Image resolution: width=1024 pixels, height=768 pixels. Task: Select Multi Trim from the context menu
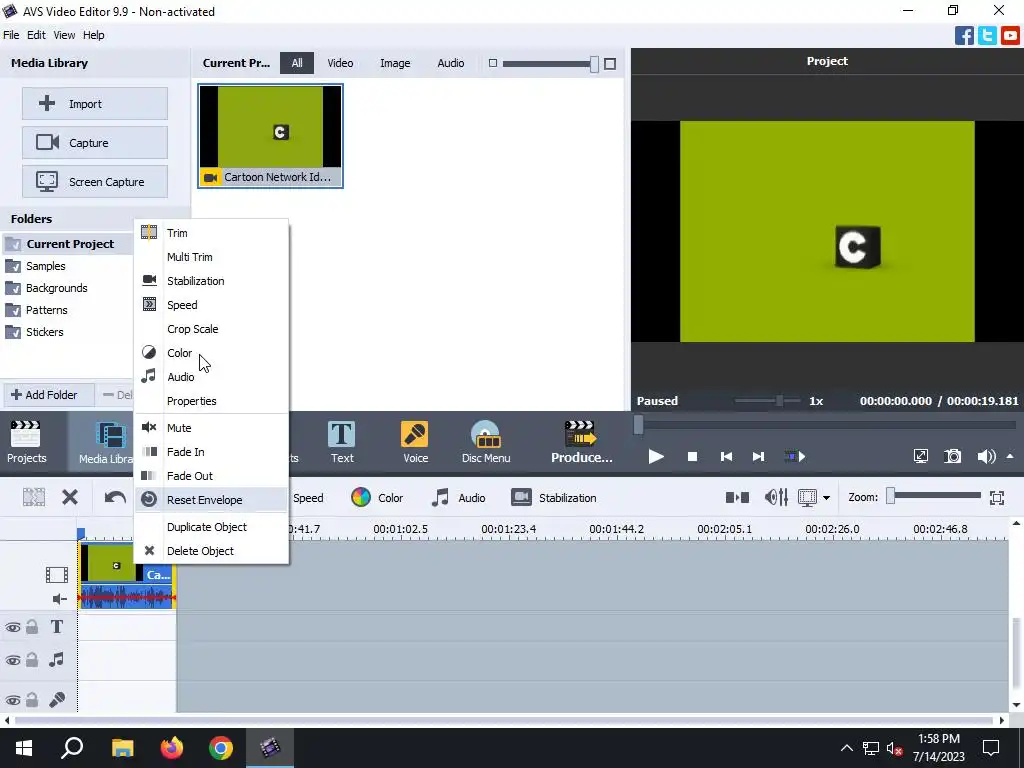click(x=211, y=257)
